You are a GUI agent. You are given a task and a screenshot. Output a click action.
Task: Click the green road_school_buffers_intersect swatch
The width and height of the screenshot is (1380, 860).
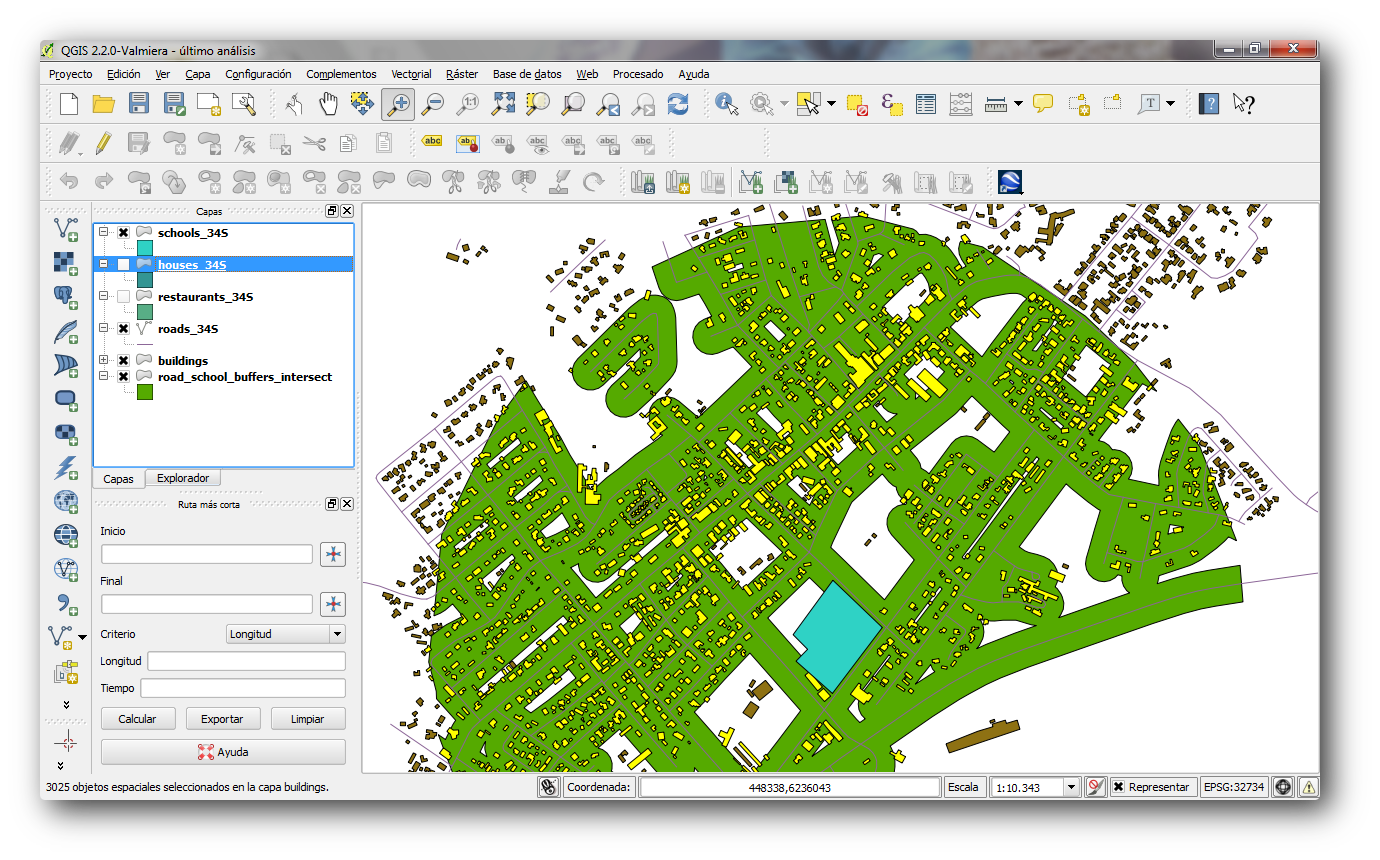[145, 392]
